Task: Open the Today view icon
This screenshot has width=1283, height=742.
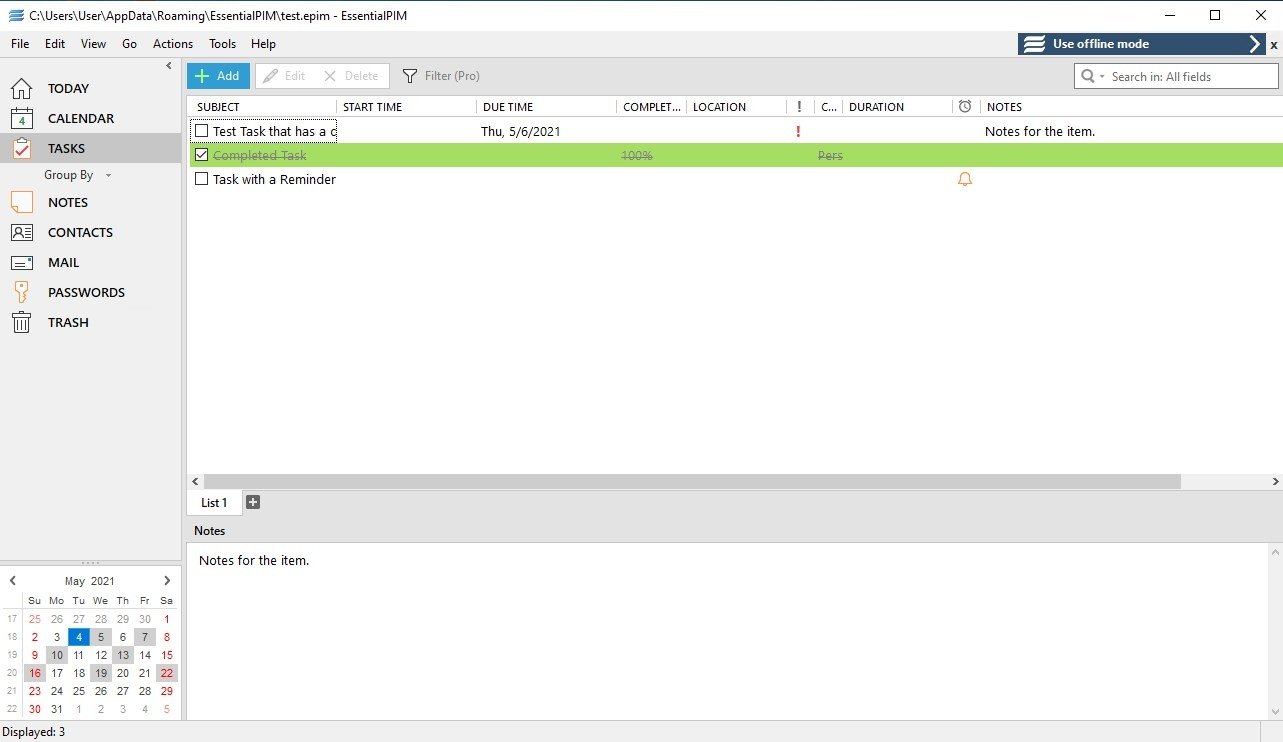Action: (21, 88)
